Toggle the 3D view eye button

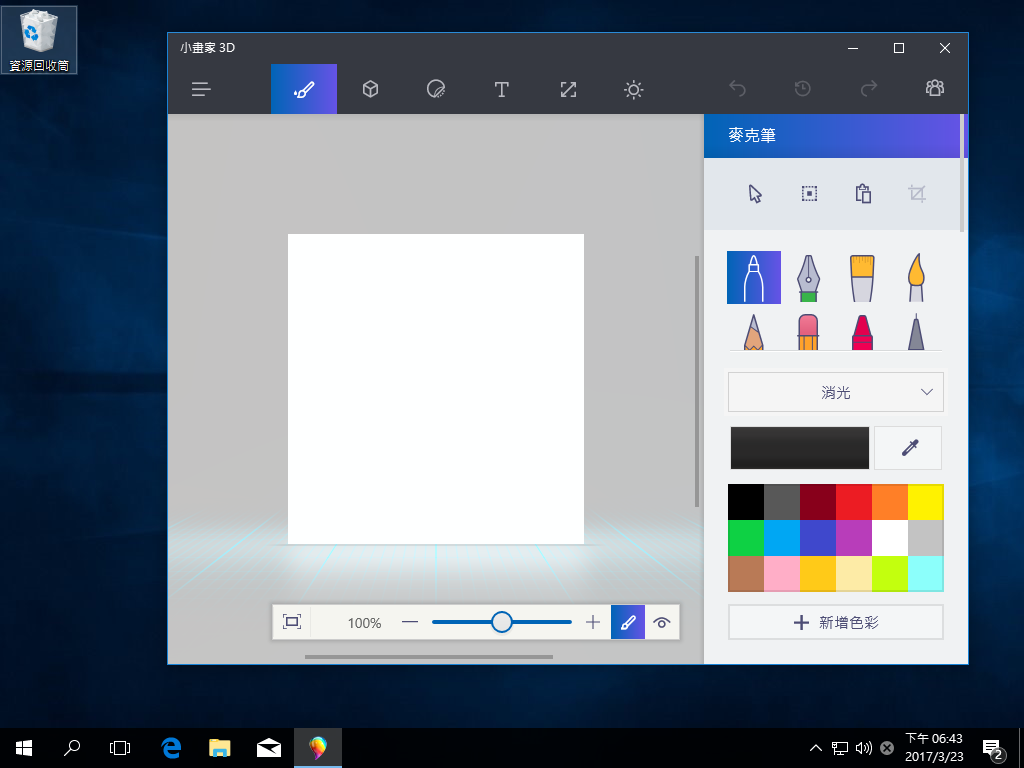coord(661,622)
